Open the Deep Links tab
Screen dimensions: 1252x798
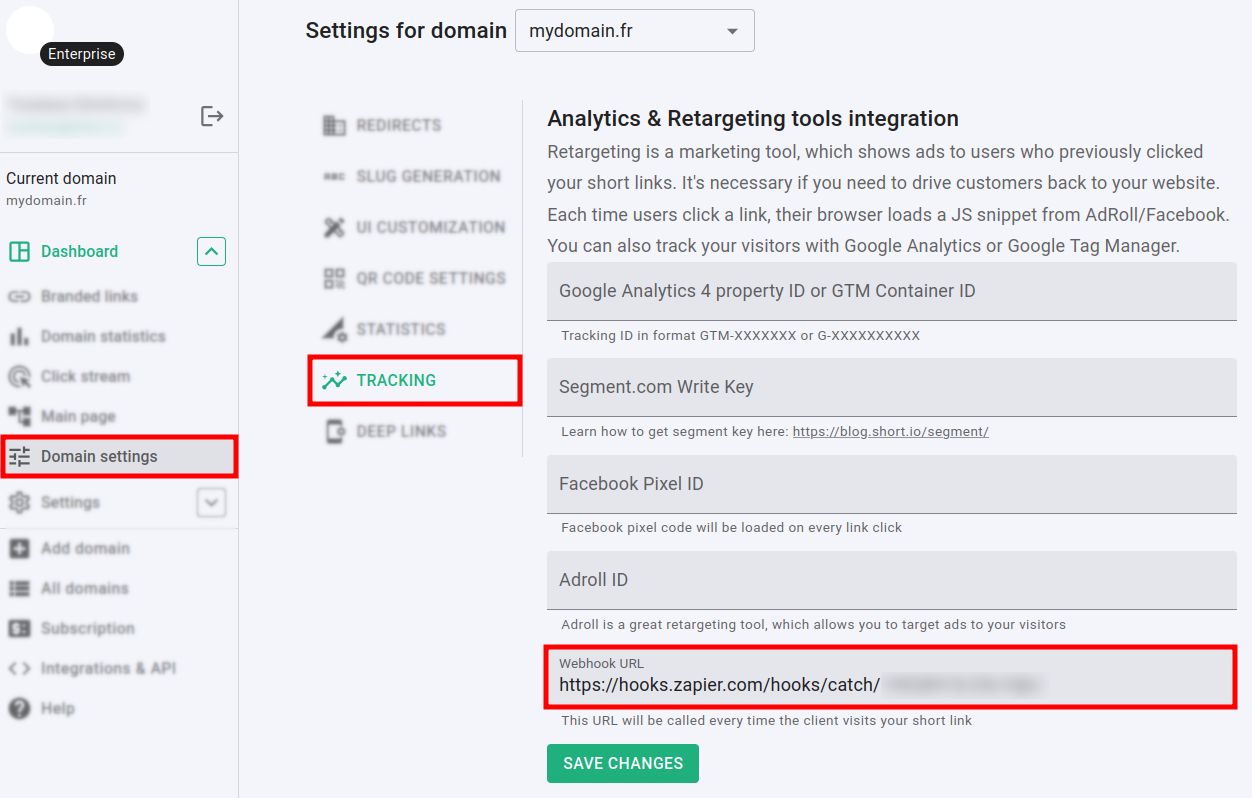[400, 432]
